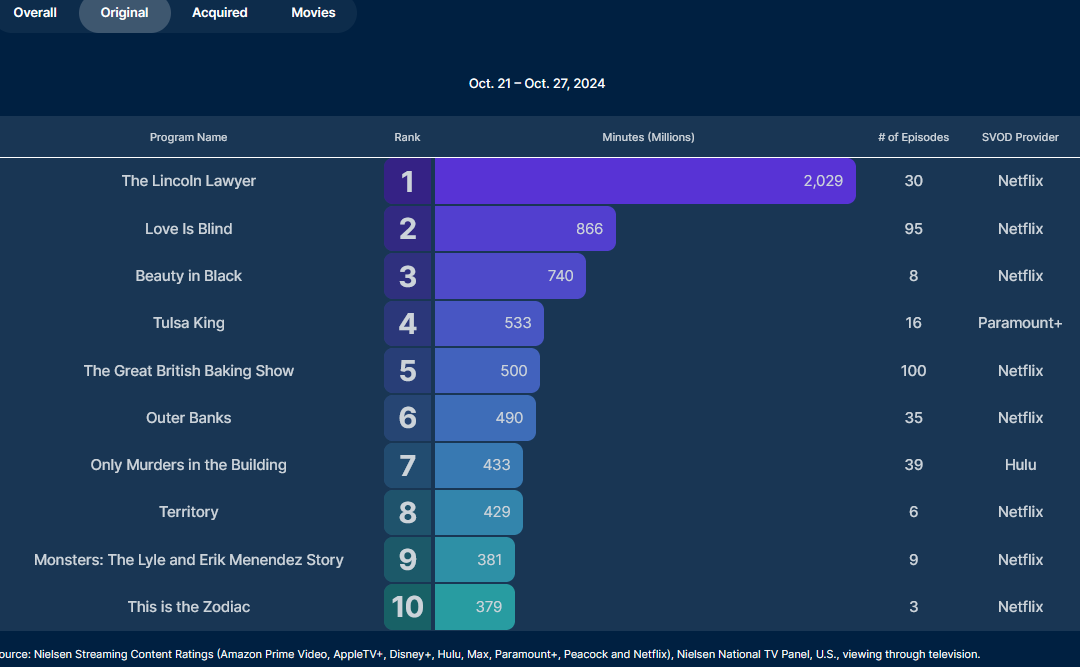Switch to the Overall tab

[35, 13]
